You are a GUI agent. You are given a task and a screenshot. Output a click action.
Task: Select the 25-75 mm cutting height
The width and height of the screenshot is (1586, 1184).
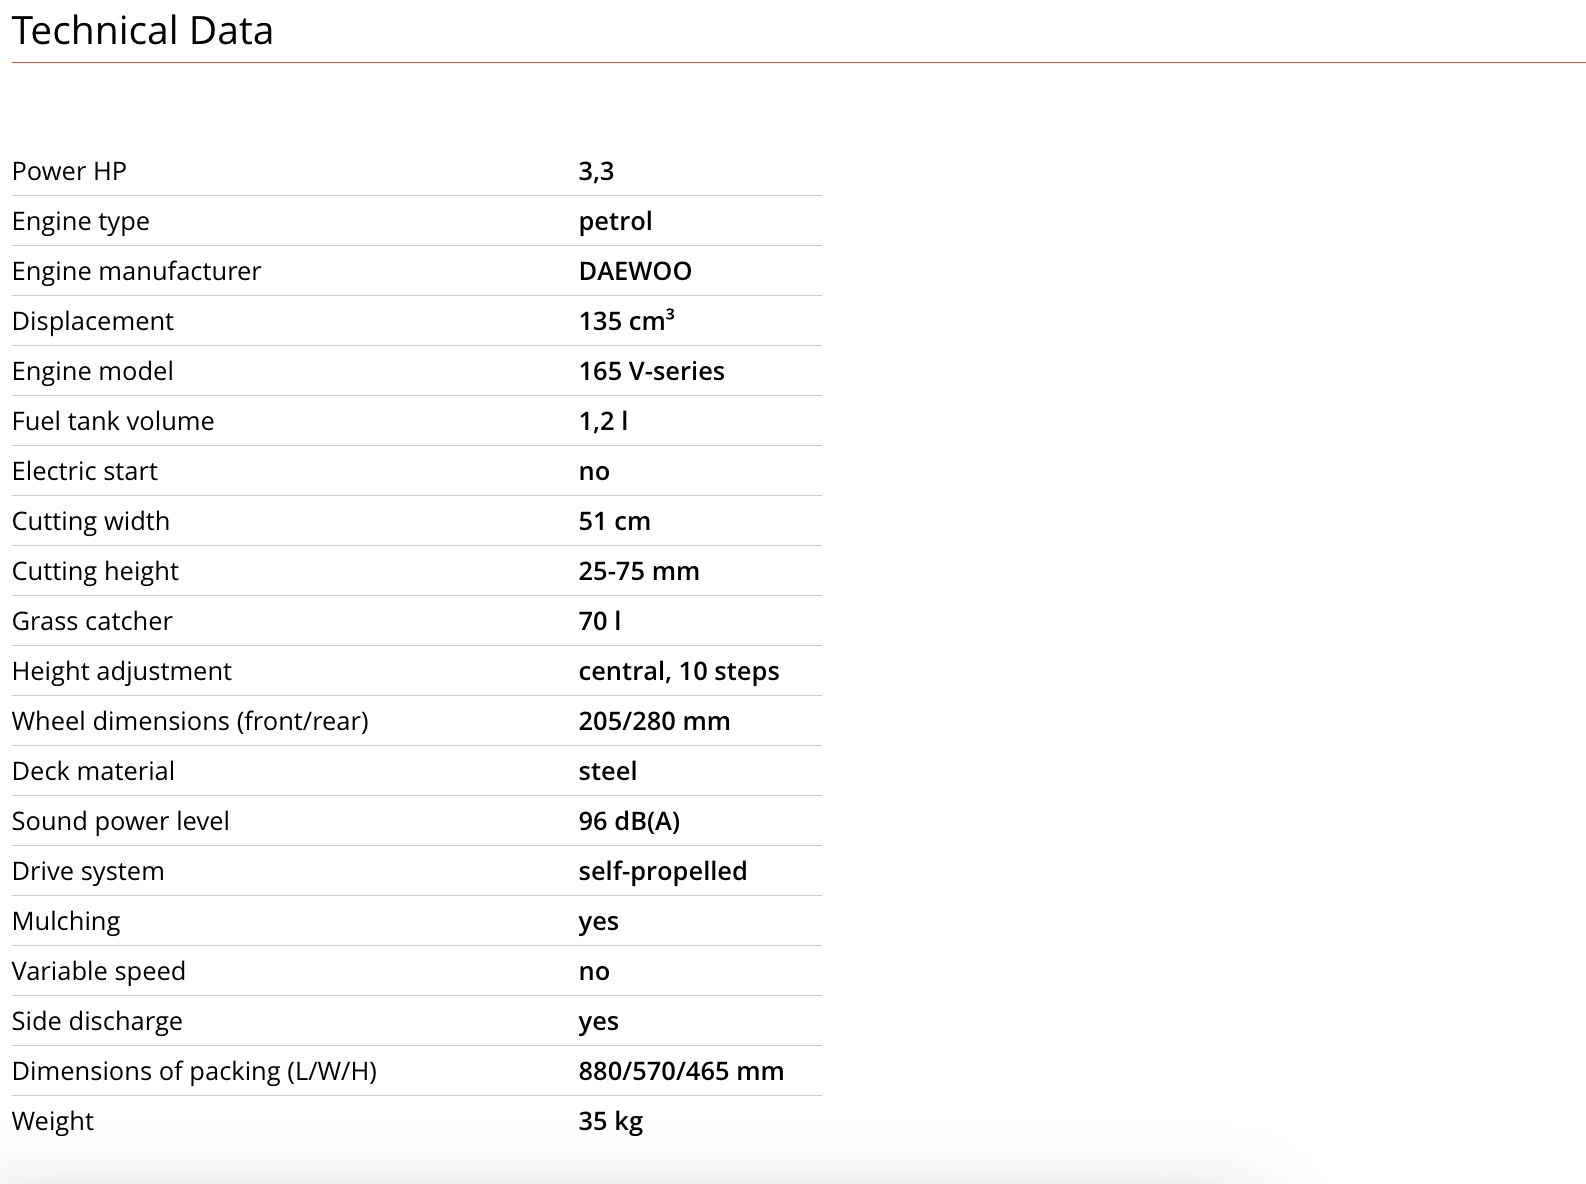[x=639, y=571]
